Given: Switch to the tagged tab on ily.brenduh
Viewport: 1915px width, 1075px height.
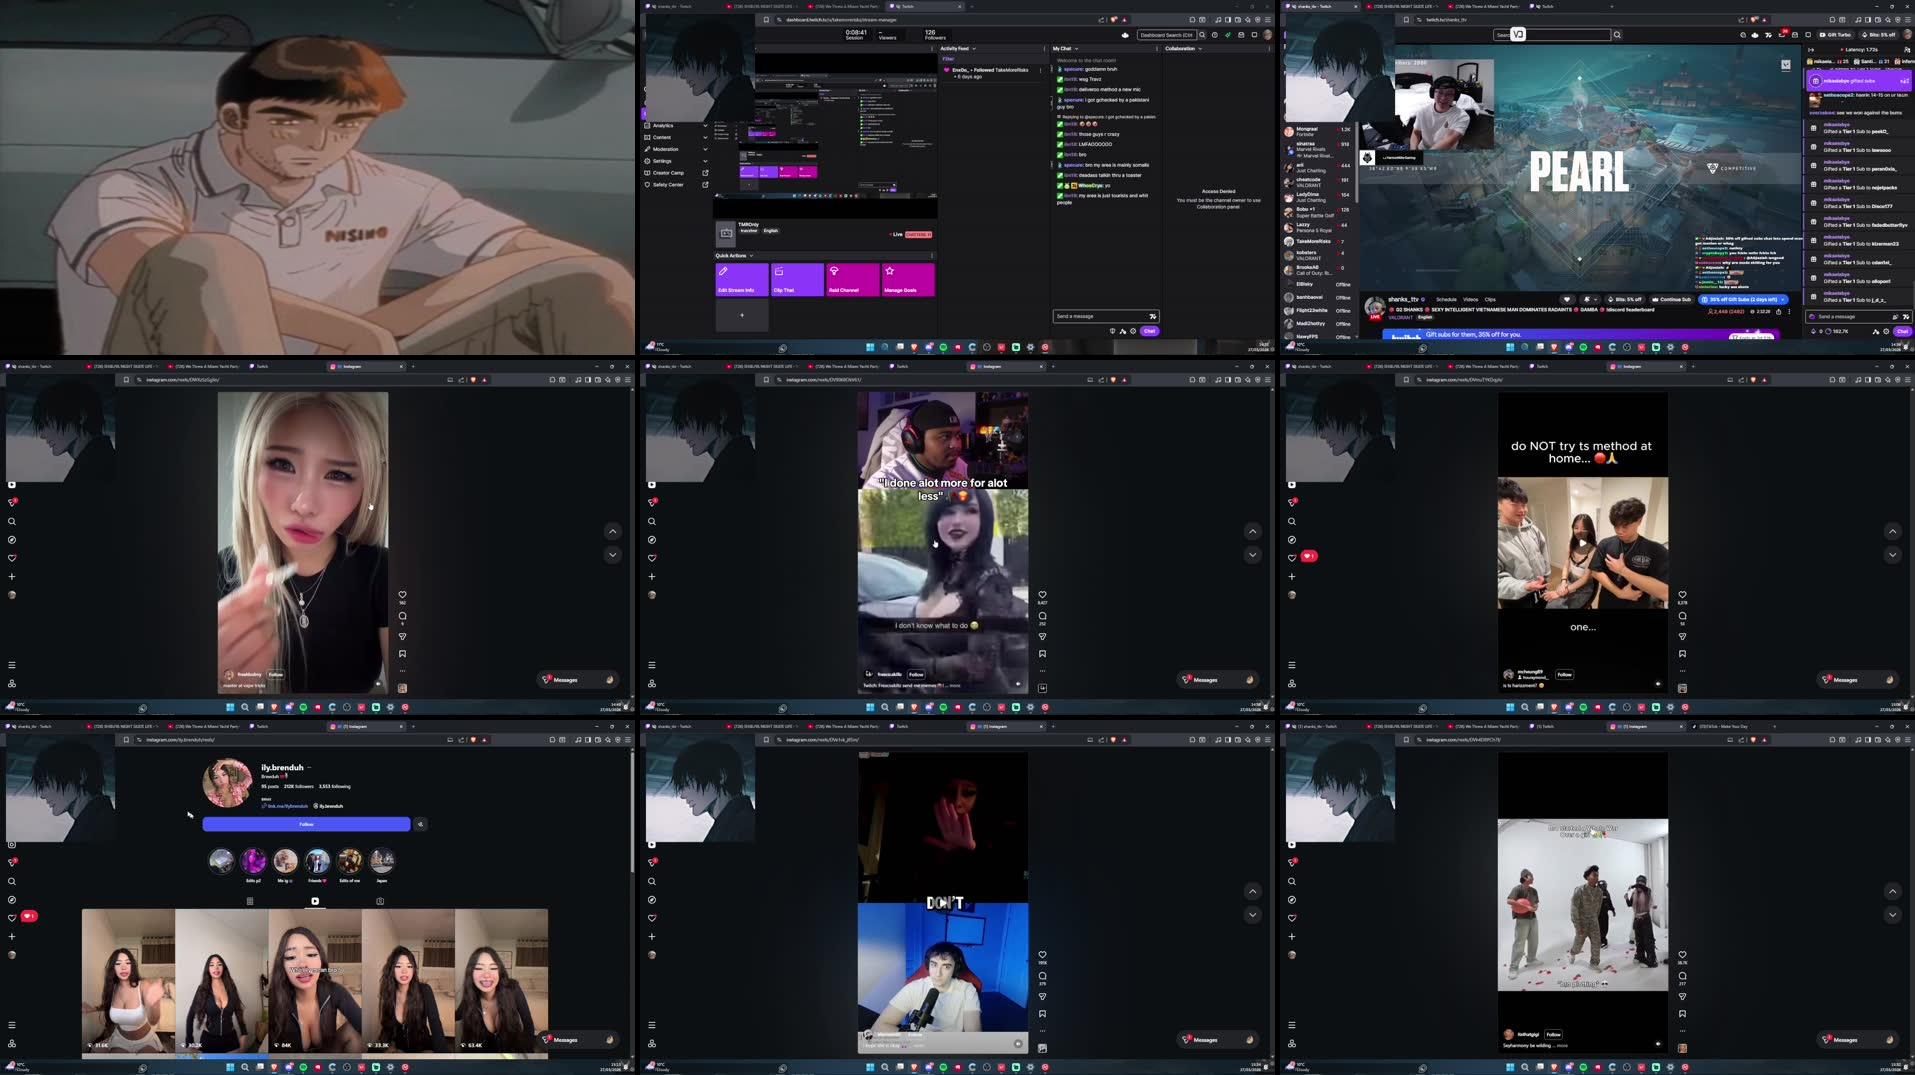Looking at the screenshot, I should pos(380,901).
